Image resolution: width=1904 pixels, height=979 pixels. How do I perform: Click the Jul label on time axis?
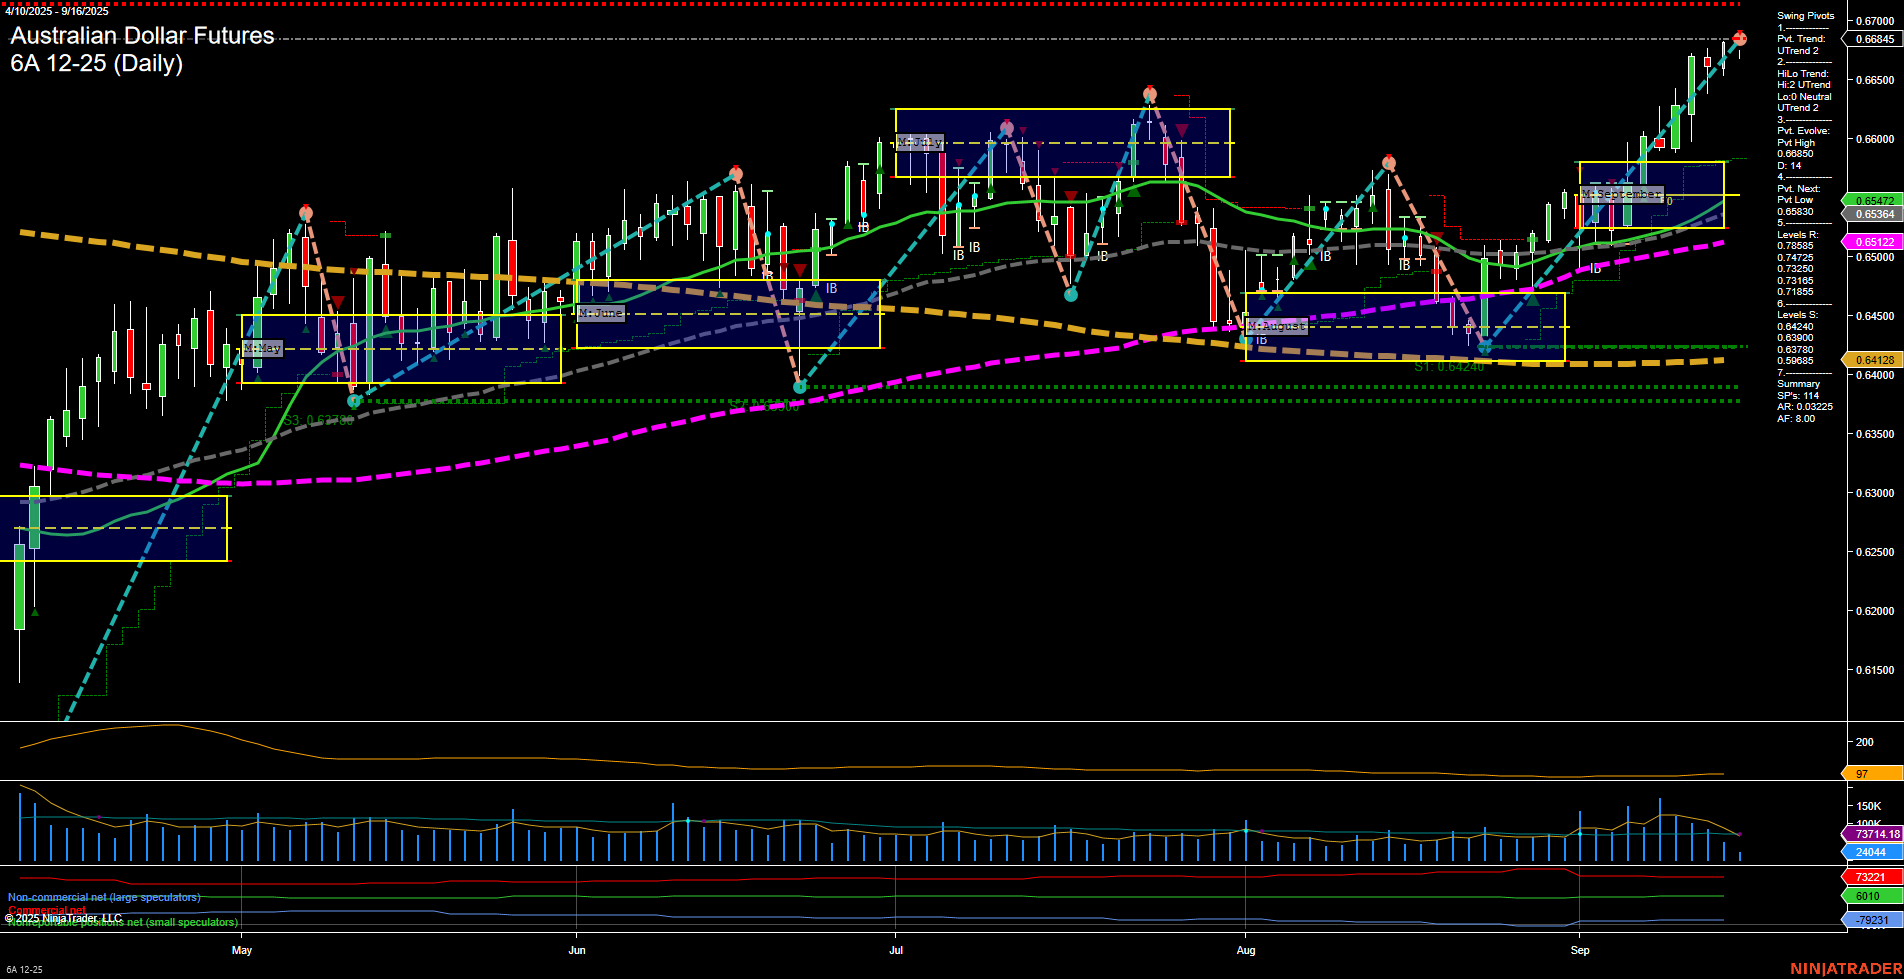pos(896,950)
